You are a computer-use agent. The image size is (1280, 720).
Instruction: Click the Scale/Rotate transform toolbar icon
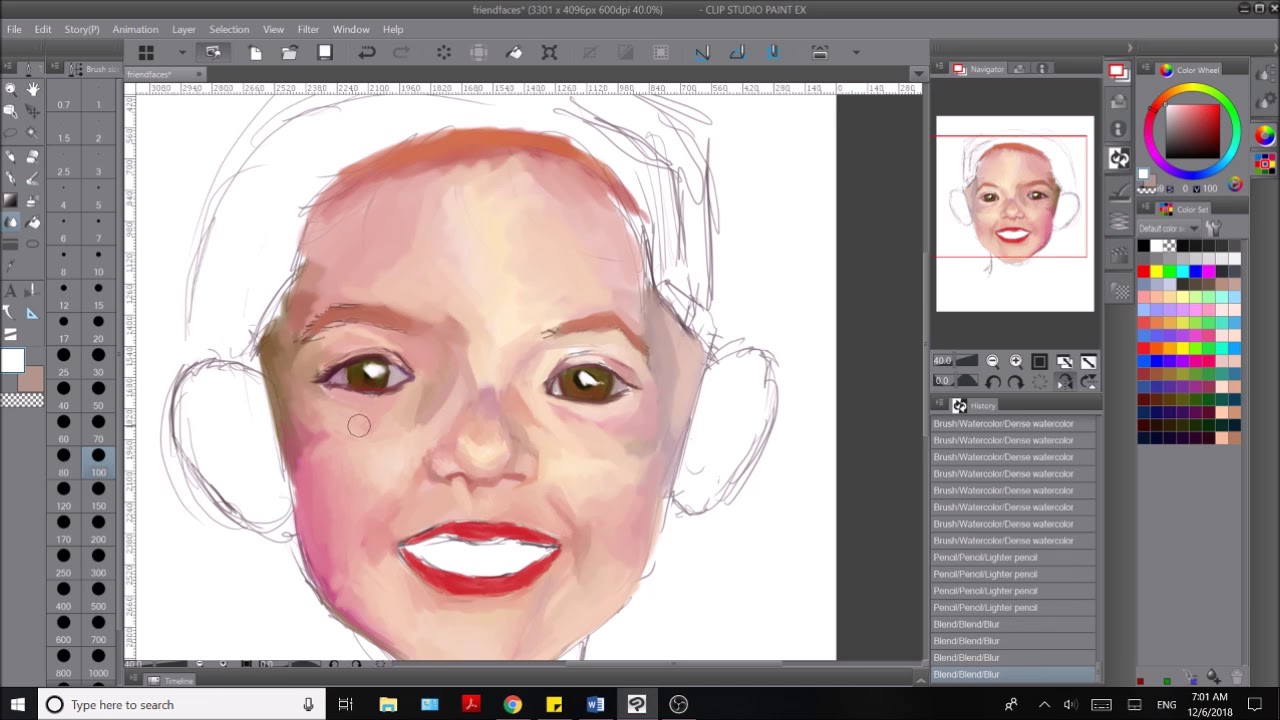click(549, 52)
